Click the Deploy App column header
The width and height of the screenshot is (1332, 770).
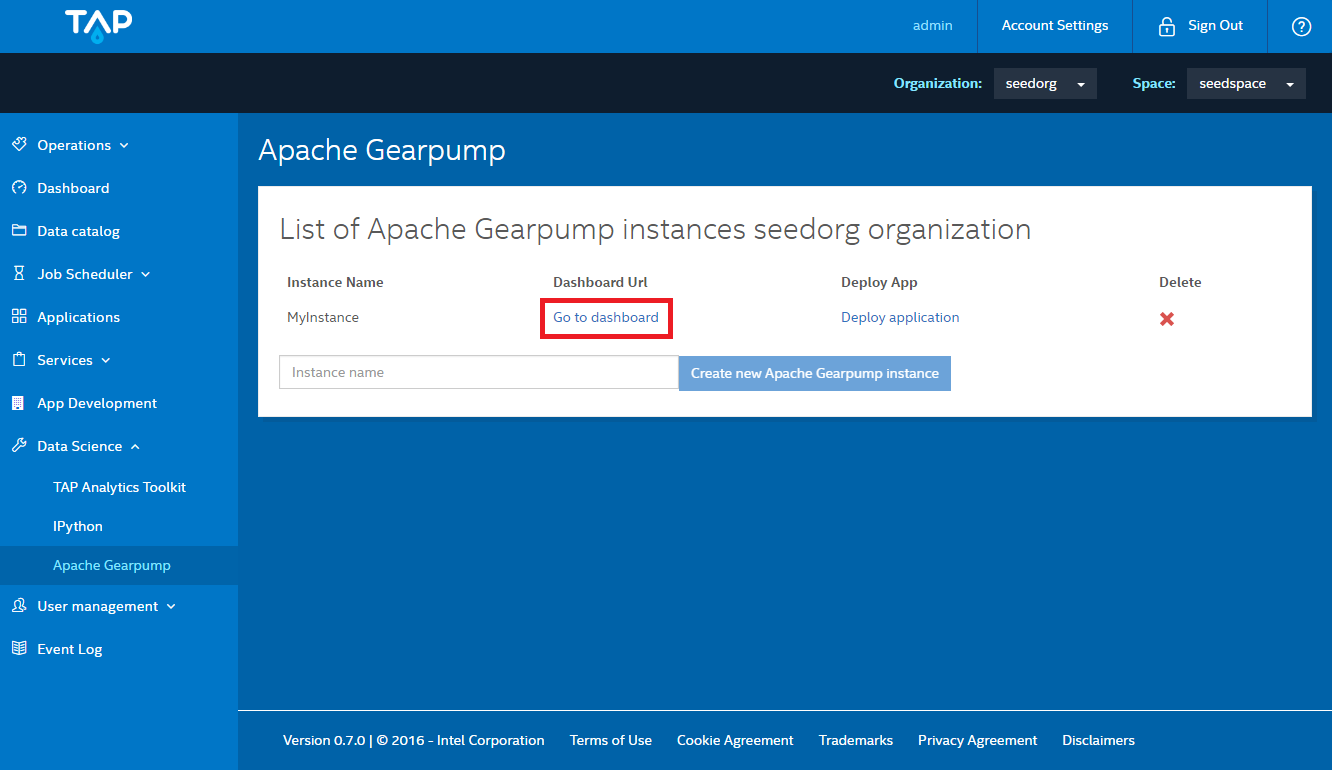pos(879,283)
